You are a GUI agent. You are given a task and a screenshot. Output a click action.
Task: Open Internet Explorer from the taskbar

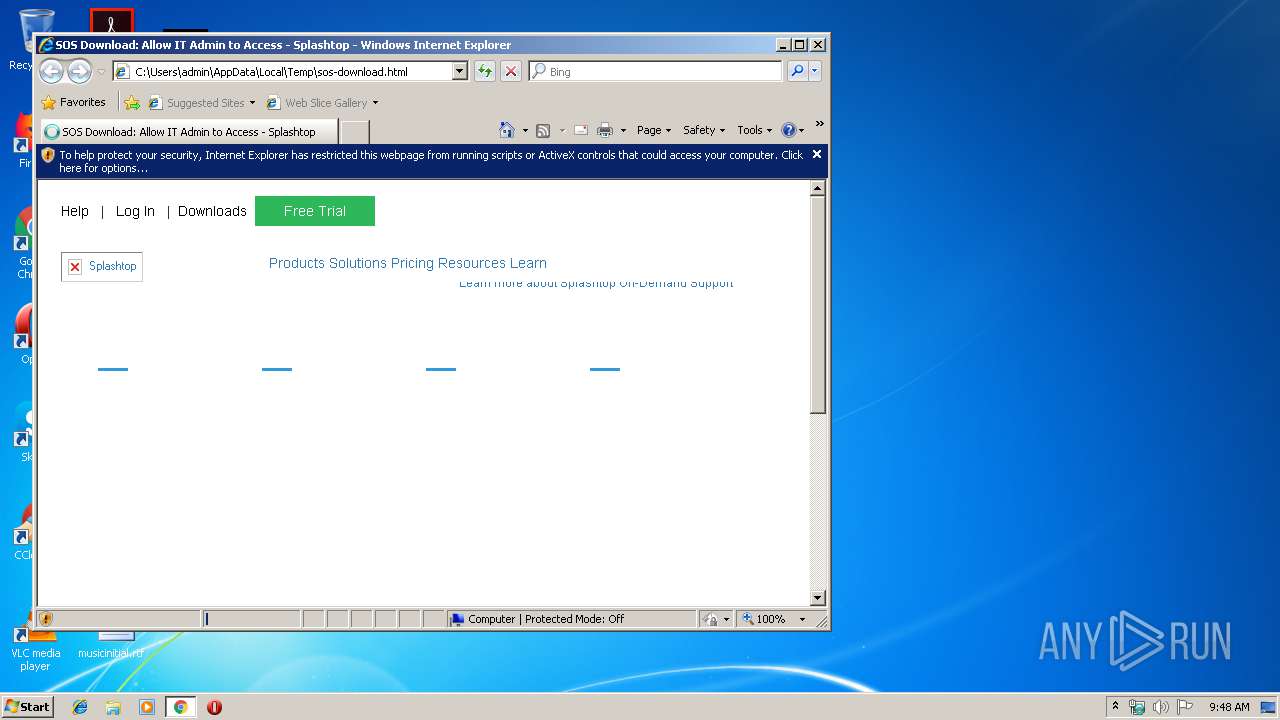80,707
